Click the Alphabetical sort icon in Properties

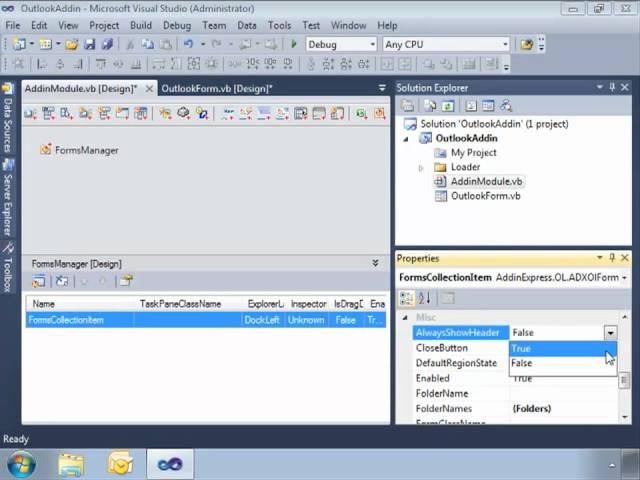click(424, 298)
